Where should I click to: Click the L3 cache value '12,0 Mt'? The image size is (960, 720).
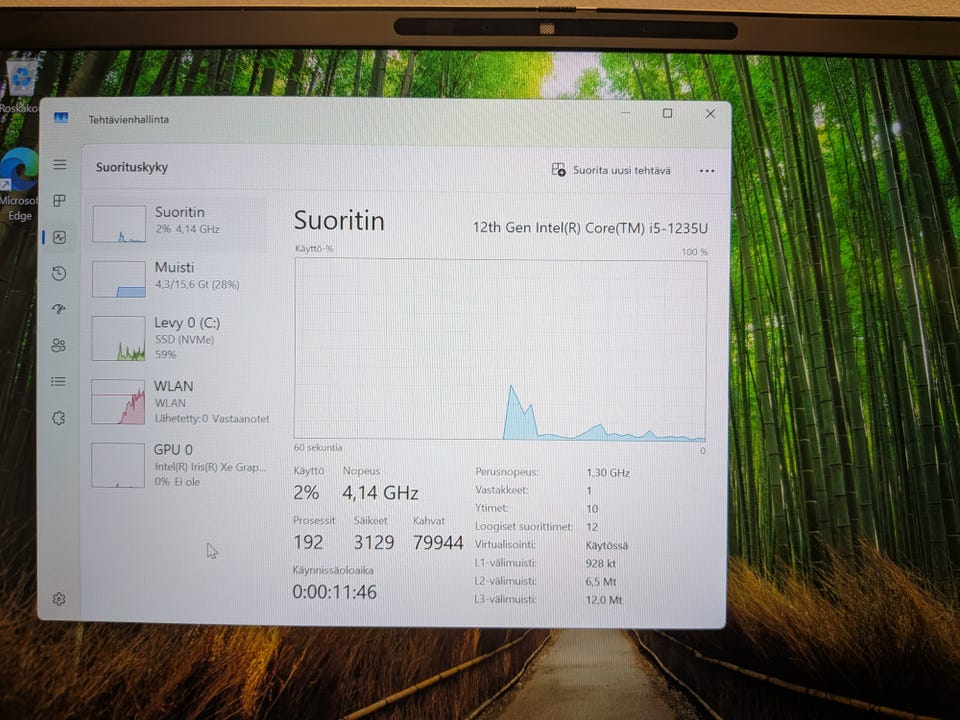(x=604, y=600)
